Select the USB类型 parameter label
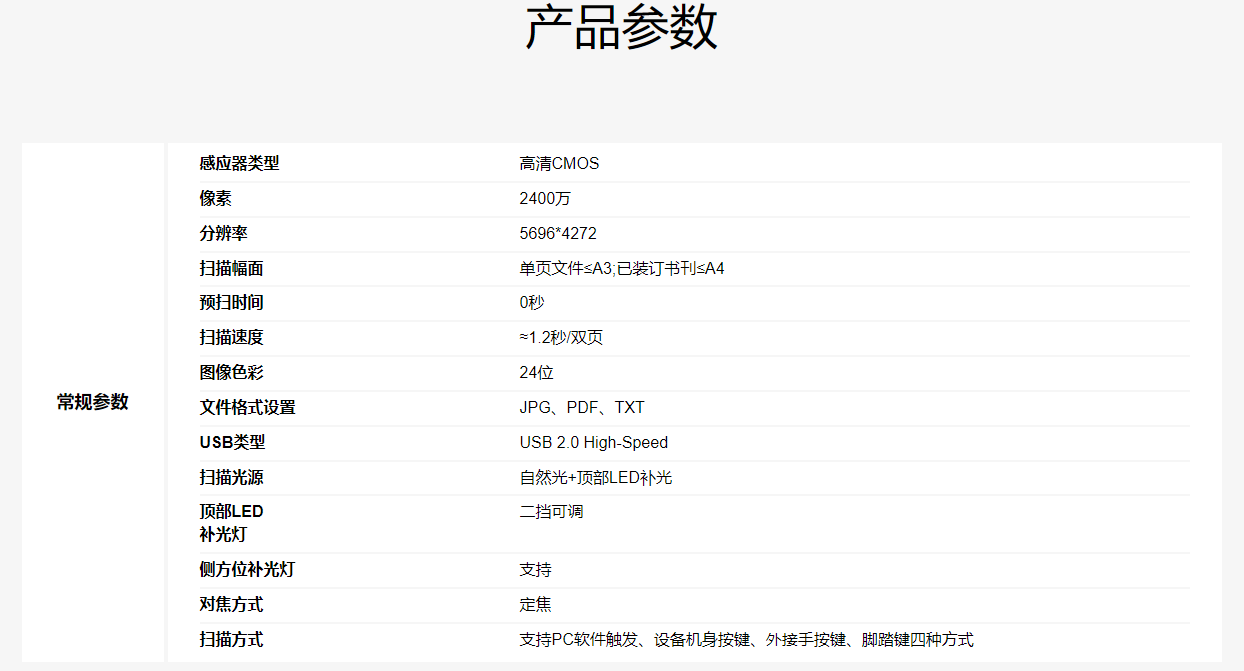1244x671 pixels. [232, 443]
